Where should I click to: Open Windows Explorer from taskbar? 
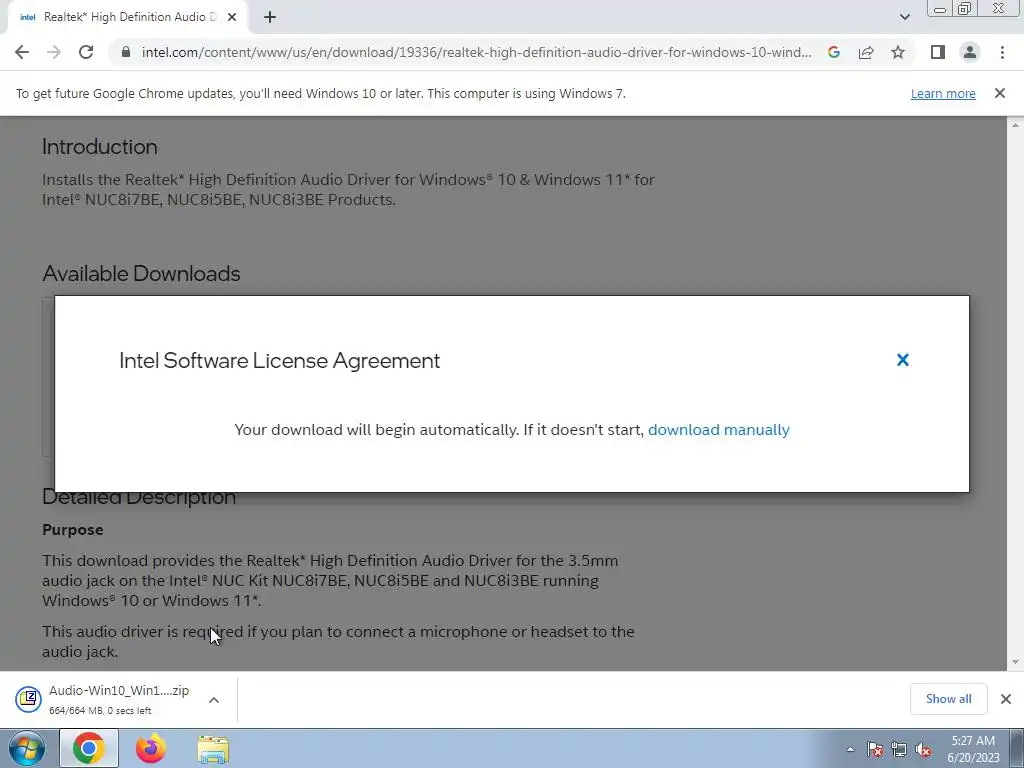[213, 749]
